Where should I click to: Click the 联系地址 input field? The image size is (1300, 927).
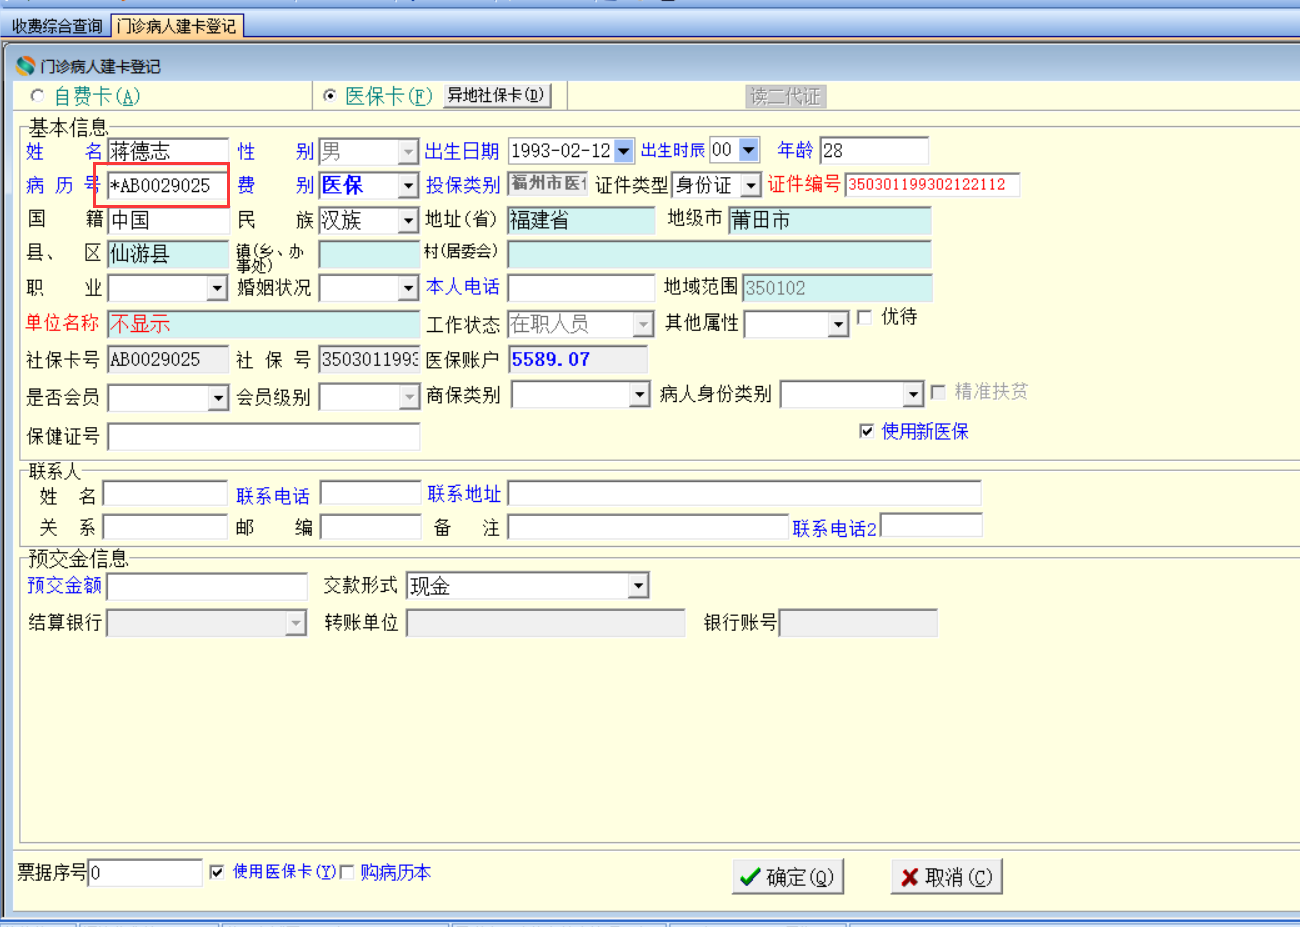click(x=744, y=493)
